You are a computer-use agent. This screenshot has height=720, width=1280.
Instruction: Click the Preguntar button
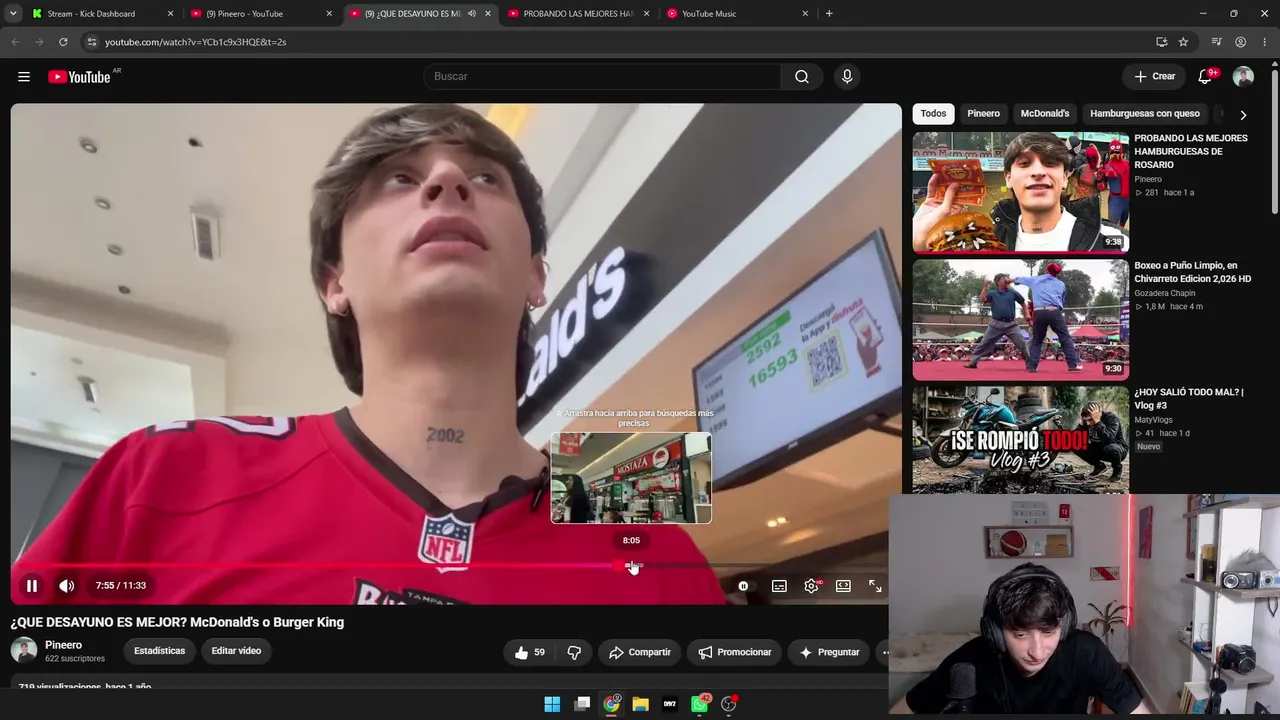click(x=829, y=652)
